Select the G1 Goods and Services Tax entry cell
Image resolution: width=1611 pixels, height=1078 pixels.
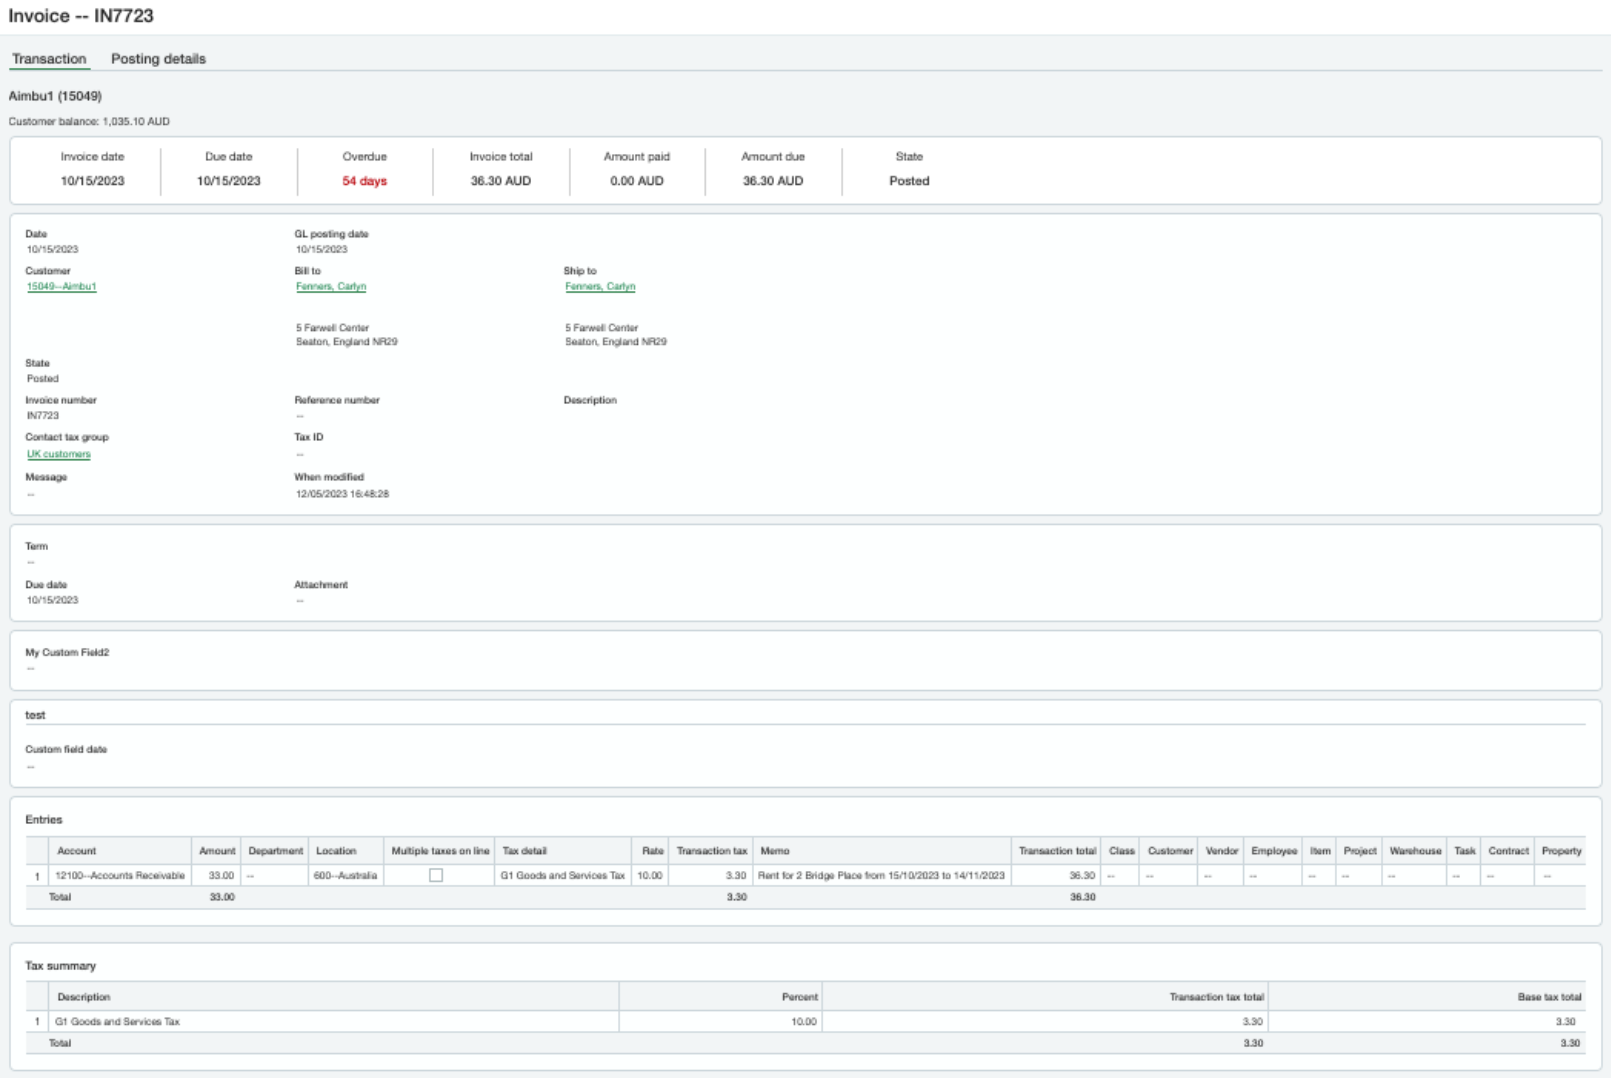click(x=563, y=876)
